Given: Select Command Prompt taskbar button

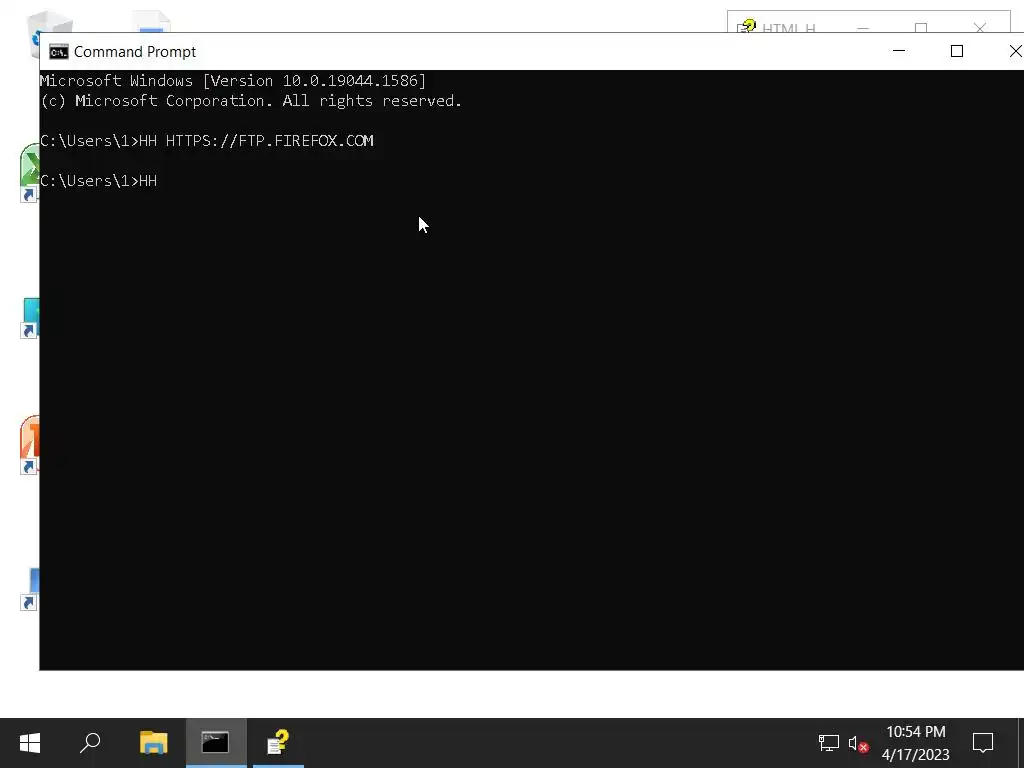Looking at the screenshot, I should pyautogui.click(x=216, y=743).
